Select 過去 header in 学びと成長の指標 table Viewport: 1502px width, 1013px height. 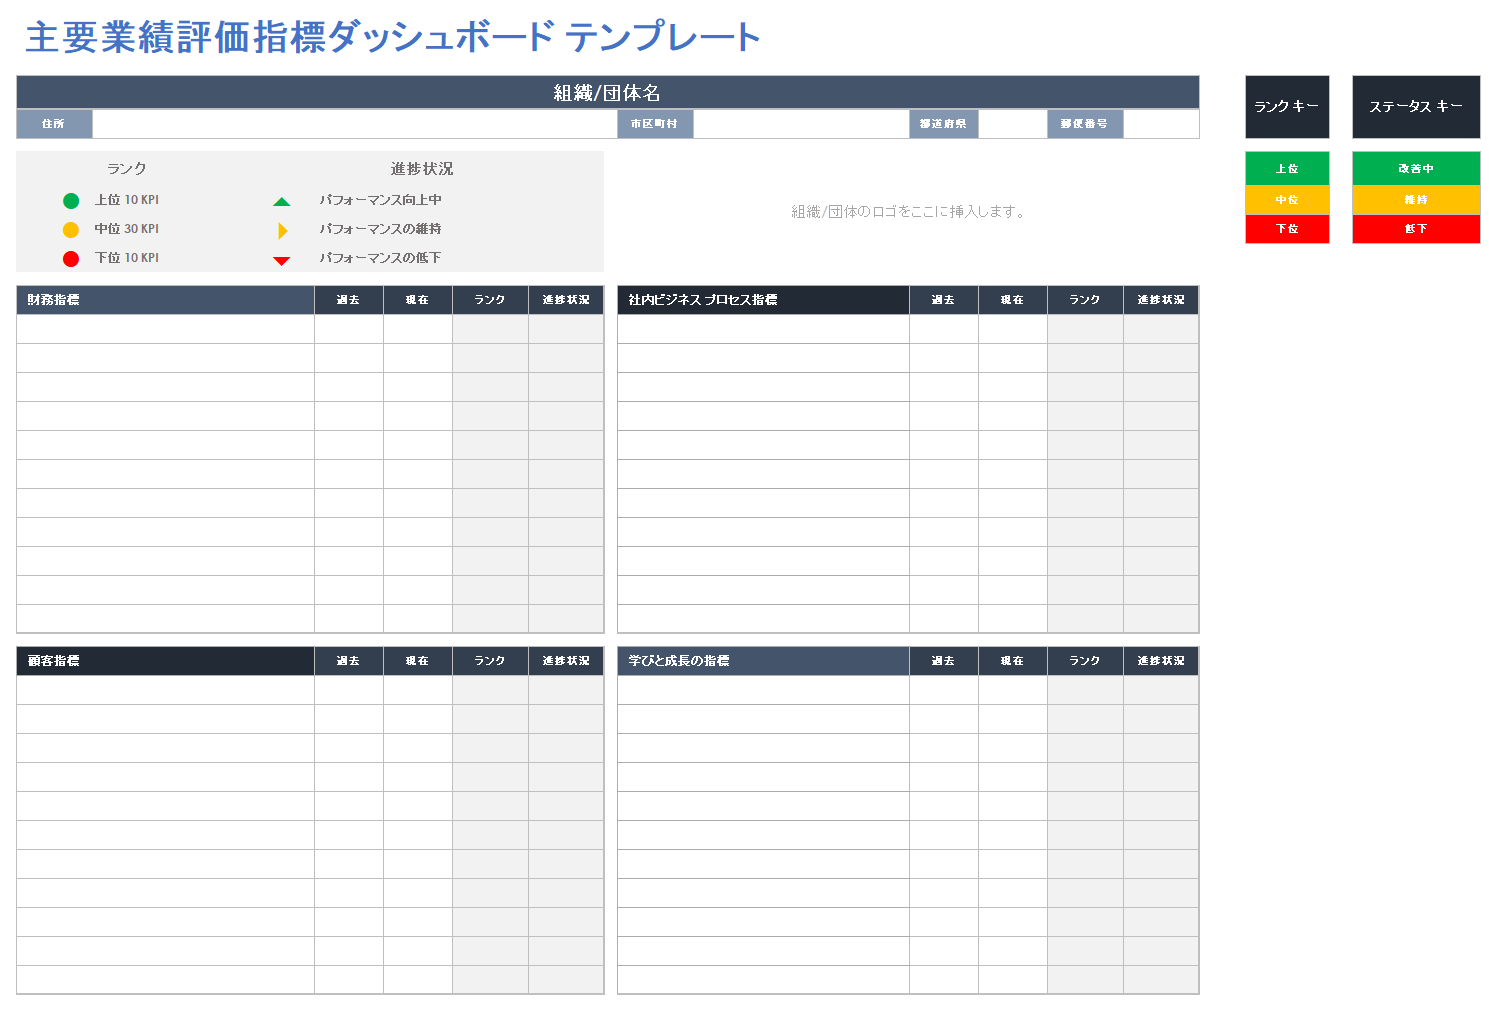[944, 661]
